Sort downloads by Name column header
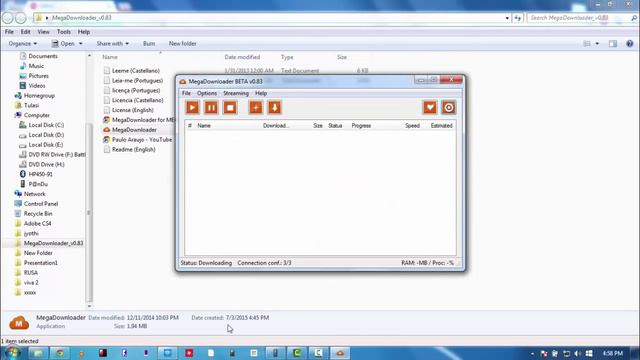Viewport: 640px width, 360px height. [204, 126]
